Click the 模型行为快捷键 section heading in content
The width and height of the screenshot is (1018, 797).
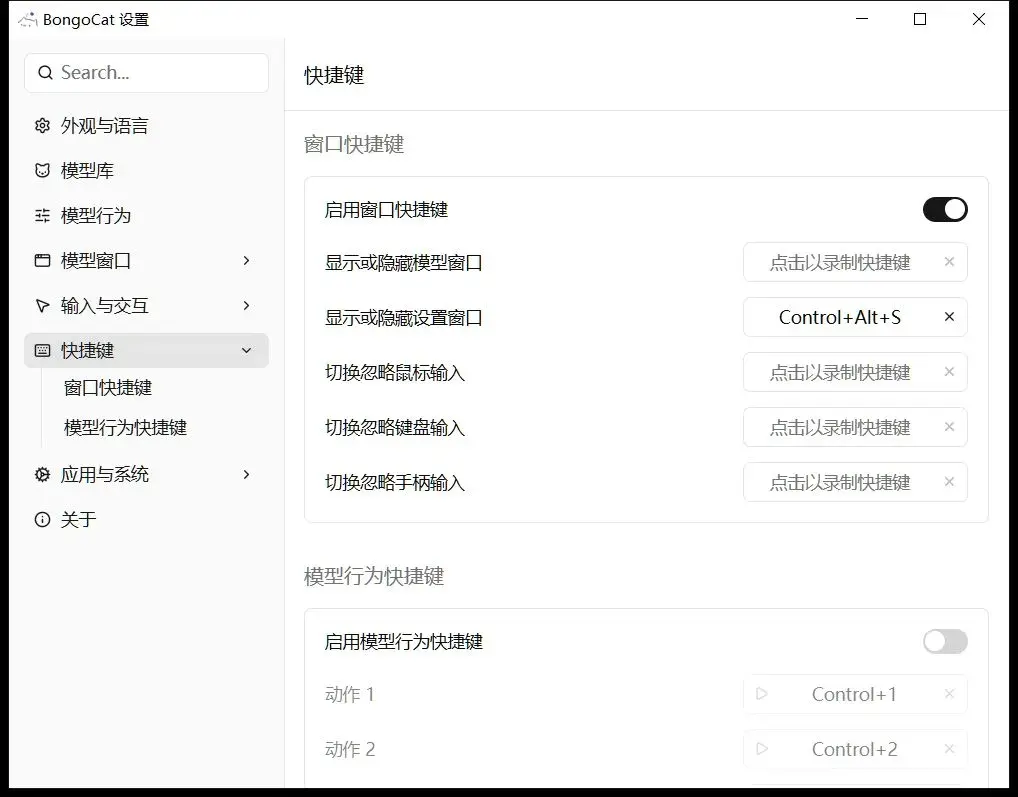click(374, 576)
